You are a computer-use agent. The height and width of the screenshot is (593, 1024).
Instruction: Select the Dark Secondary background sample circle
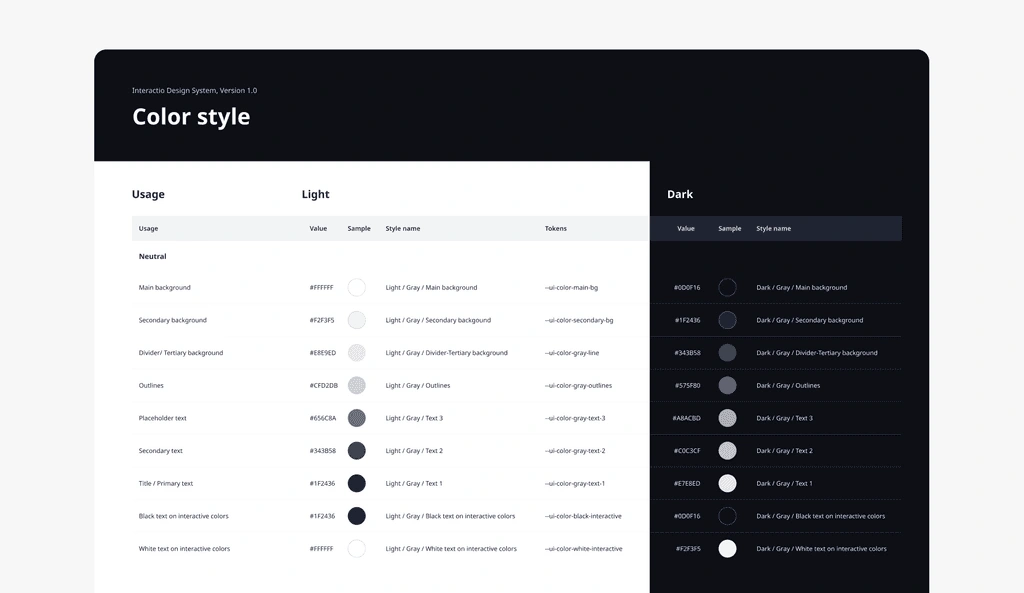[x=728, y=320]
